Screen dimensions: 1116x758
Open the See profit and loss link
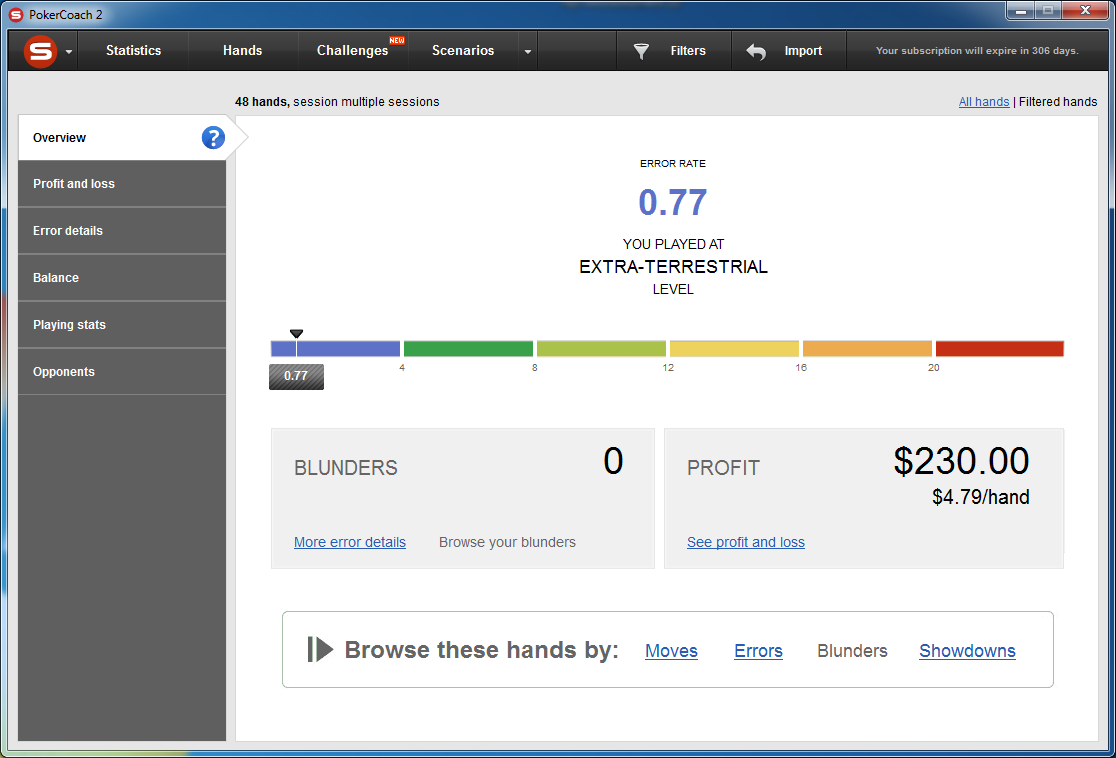[x=746, y=542]
